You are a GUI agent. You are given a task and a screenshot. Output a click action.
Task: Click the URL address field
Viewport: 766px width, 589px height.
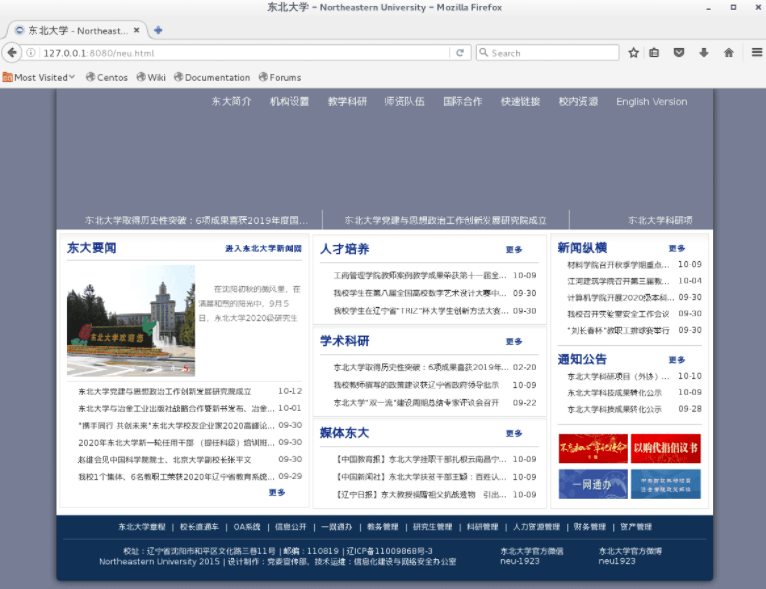pyautogui.click(x=244, y=53)
